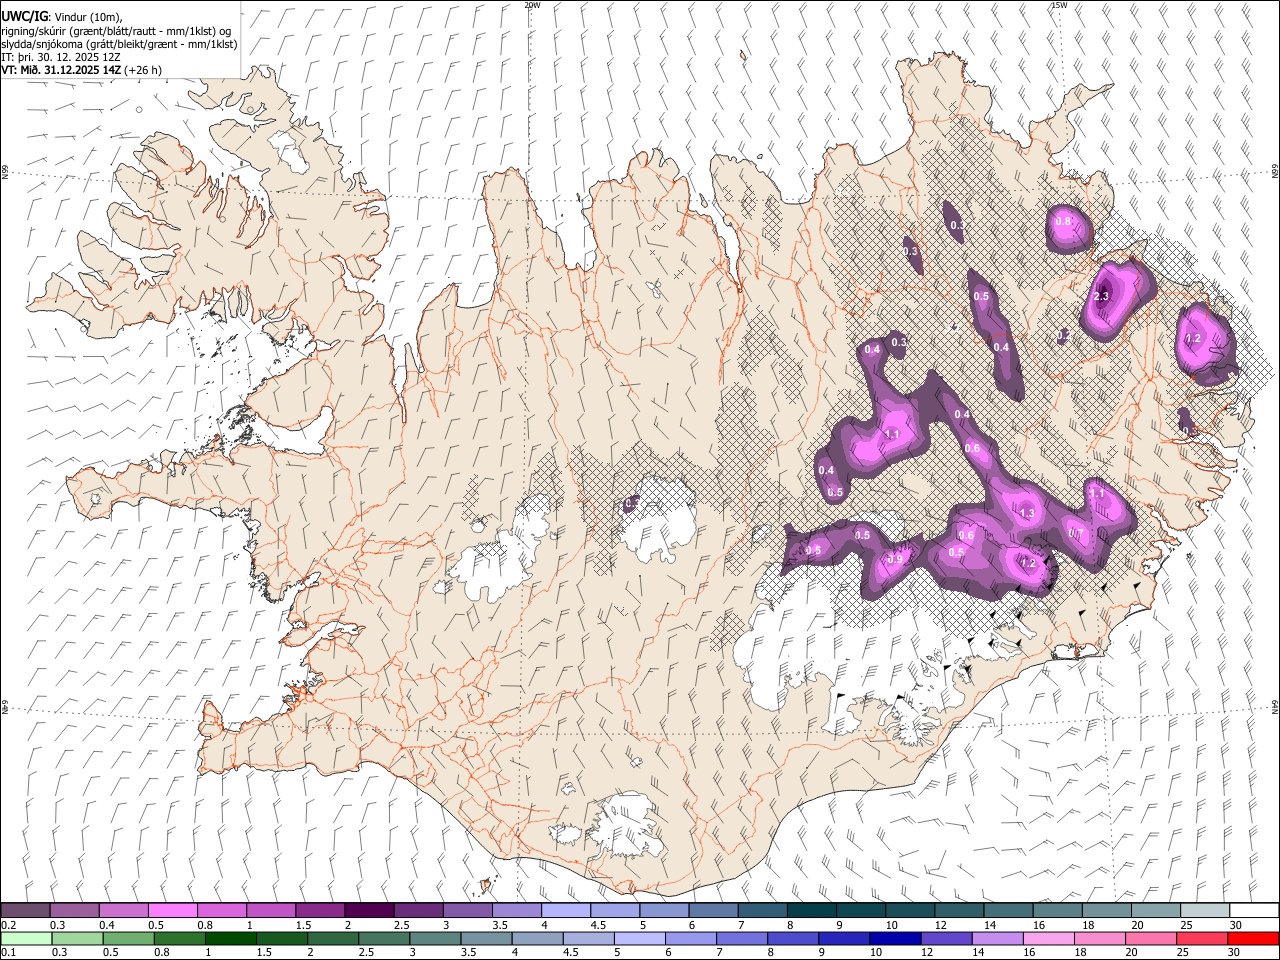The height and width of the screenshot is (960, 1280).
Task: Click the 7 blue swatch in the rain scale
Action: (740, 938)
